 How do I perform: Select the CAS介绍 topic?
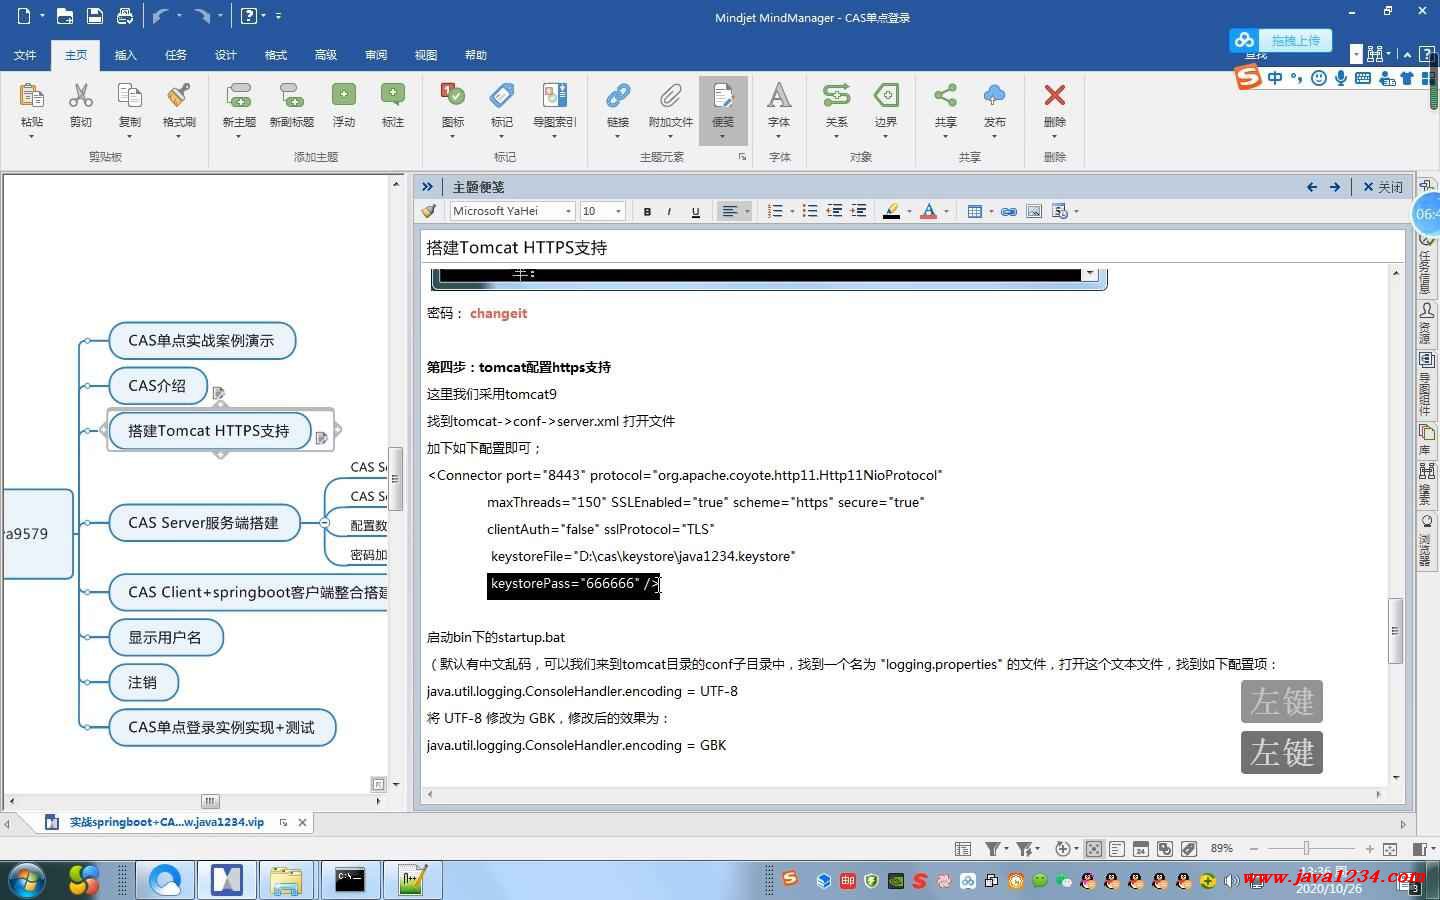point(157,386)
